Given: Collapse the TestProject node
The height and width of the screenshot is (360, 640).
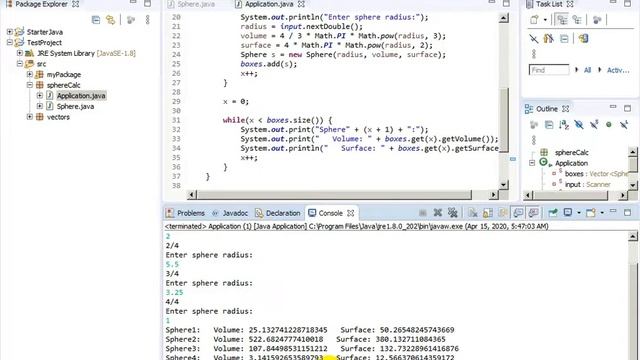Looking at the screenshot, I should 10,42.
